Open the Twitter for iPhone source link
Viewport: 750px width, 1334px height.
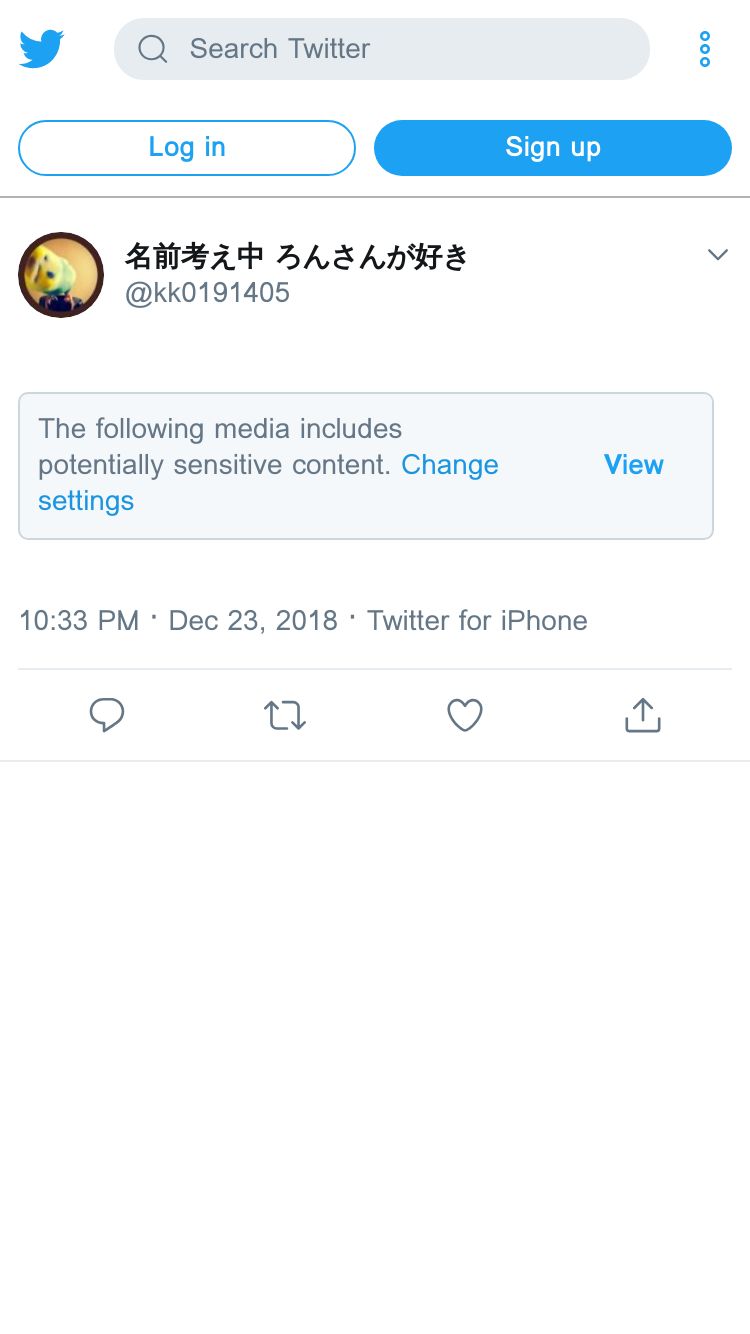[477, 621]
